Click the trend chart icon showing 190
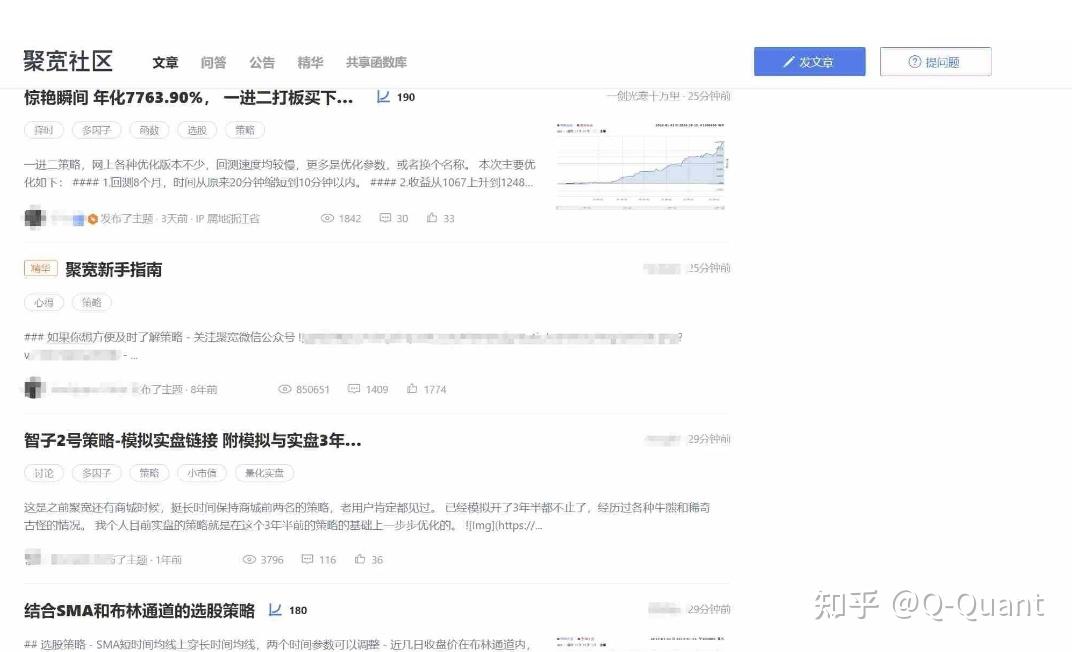The image size is (1072, 652). [384, 96]
